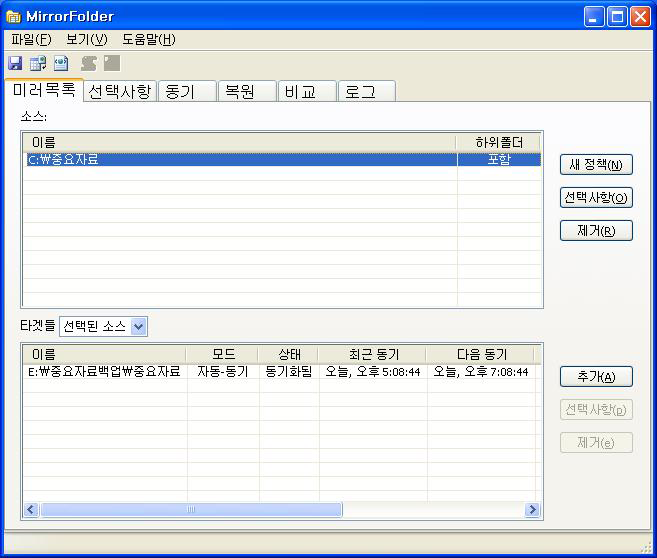Click the disabled target 선택사항(p) button

(596, 409)
